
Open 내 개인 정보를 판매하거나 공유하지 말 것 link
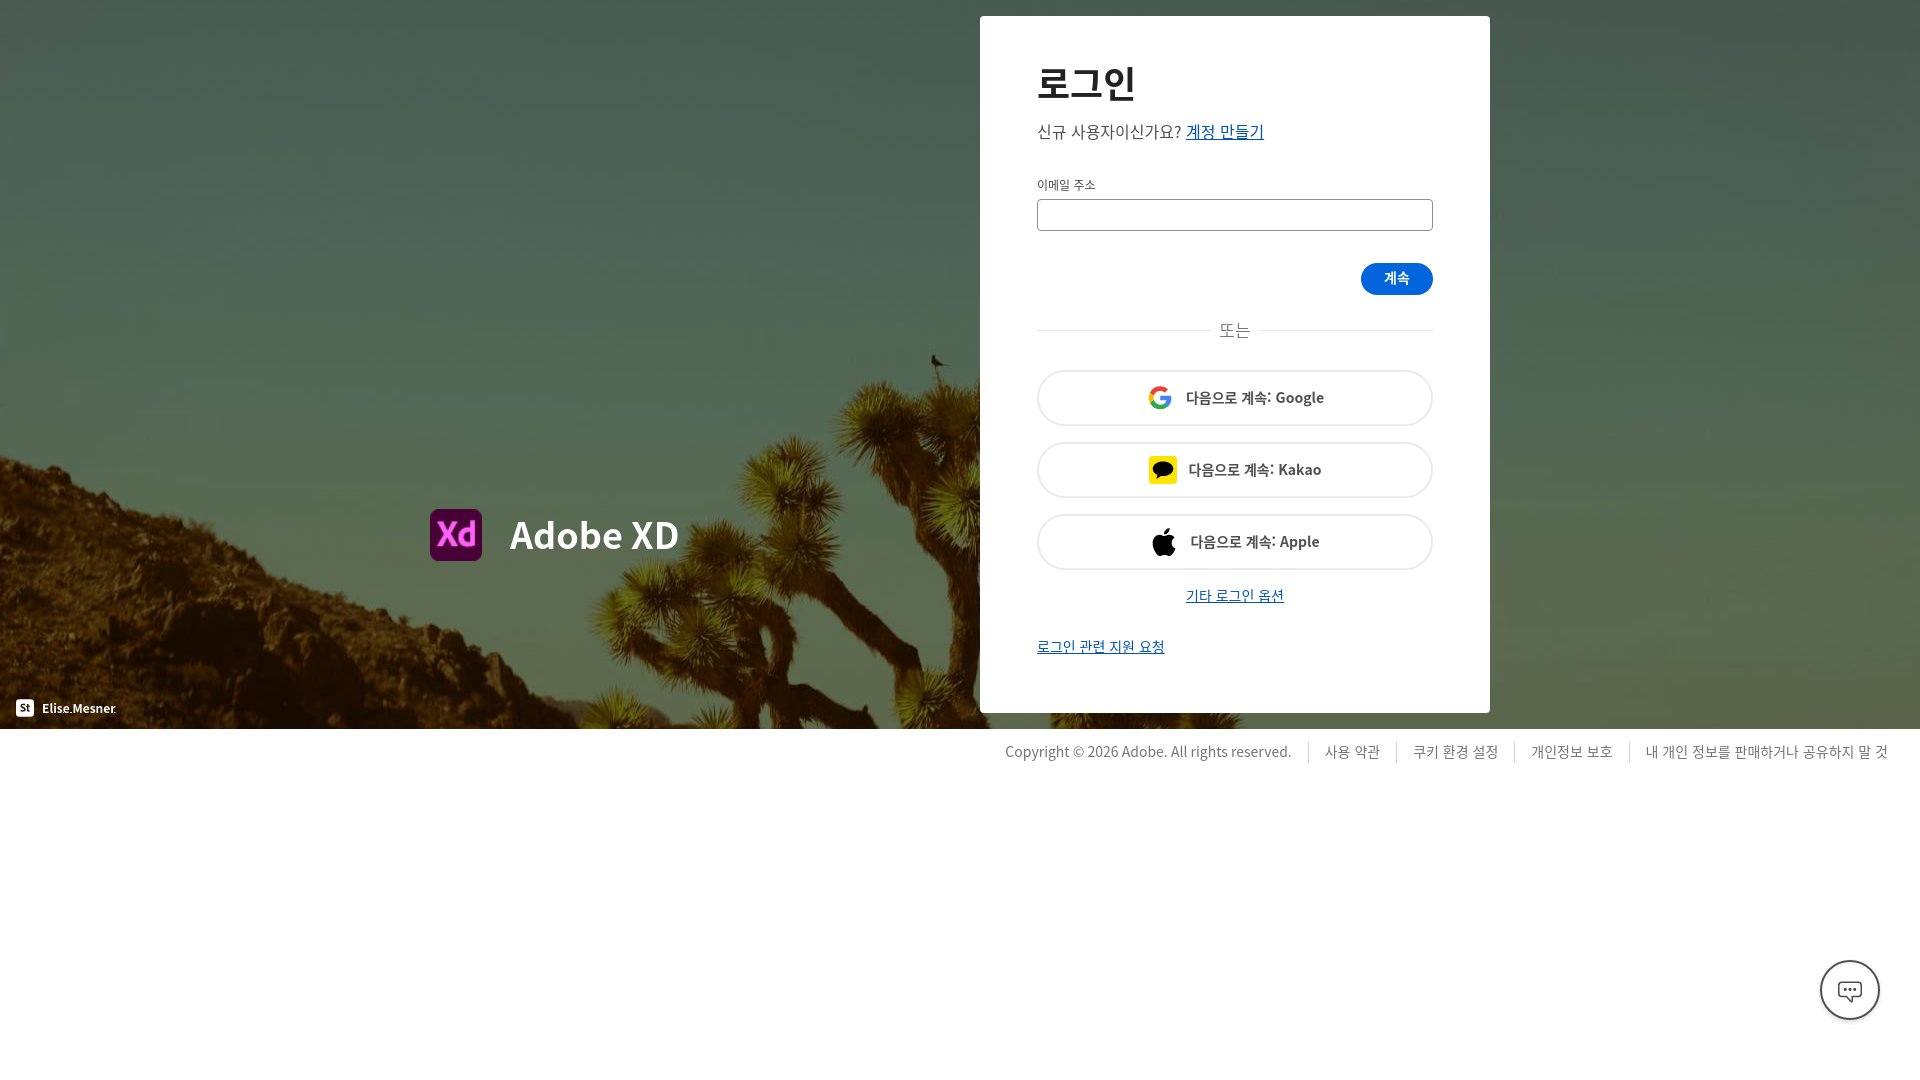(x=1766, y=752)
